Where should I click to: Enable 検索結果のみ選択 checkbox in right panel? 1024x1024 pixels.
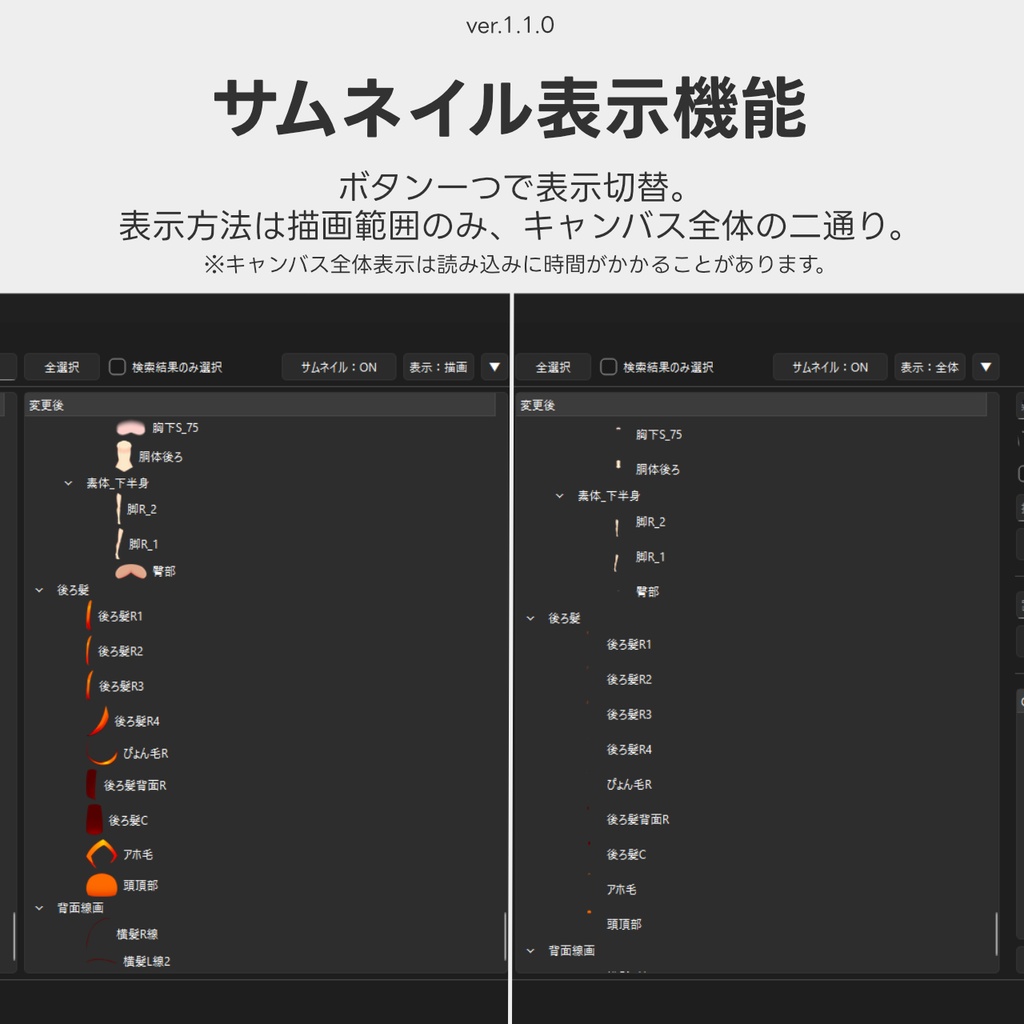point(608,367)
